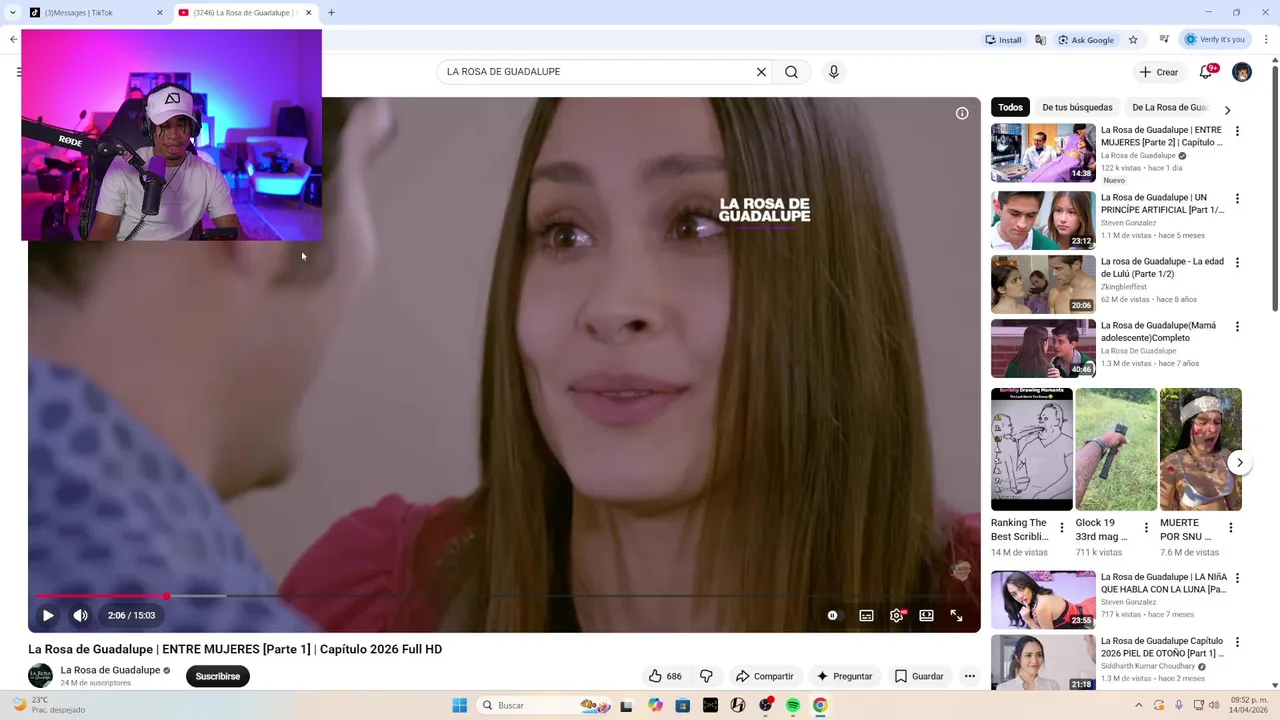The image size is (1280, 720).
Task: Open the UN PRÍNCIPE ARTIFICIAL thumbnail
Action: click(1043, 221)
